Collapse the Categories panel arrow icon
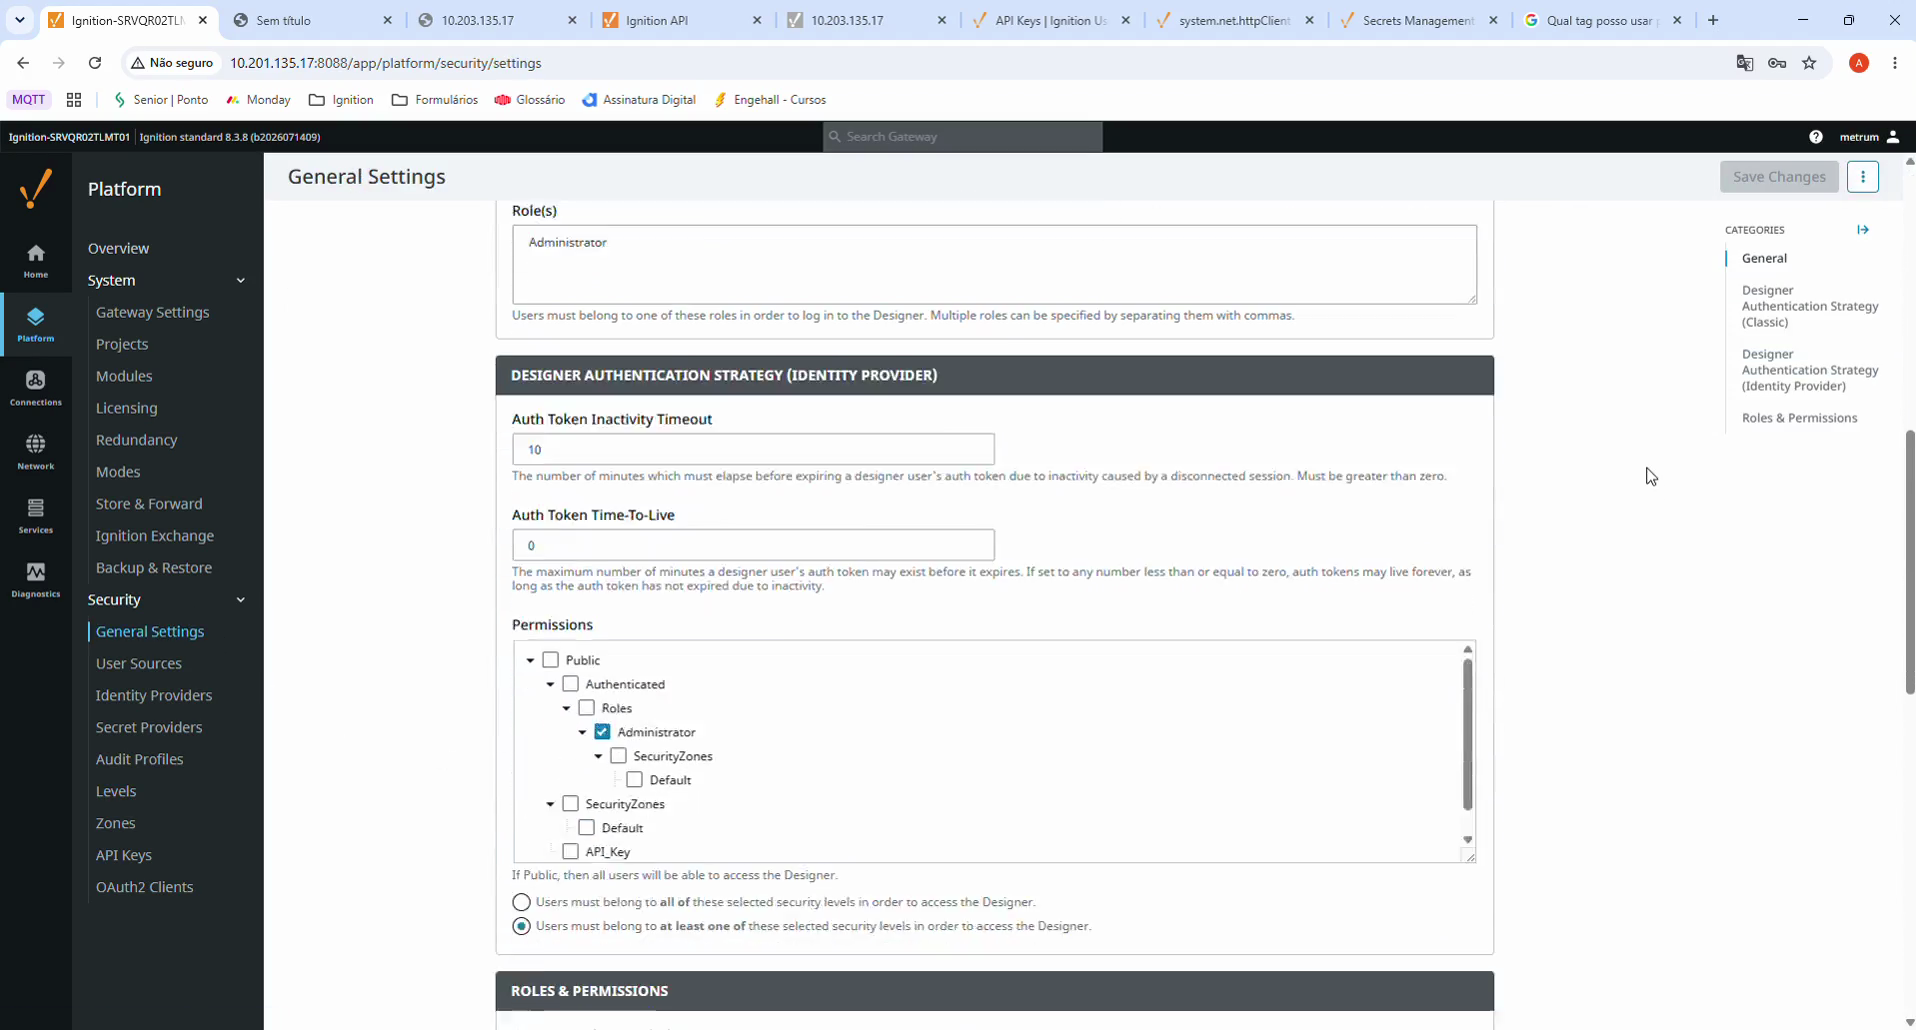 [x=1863, y=230]
